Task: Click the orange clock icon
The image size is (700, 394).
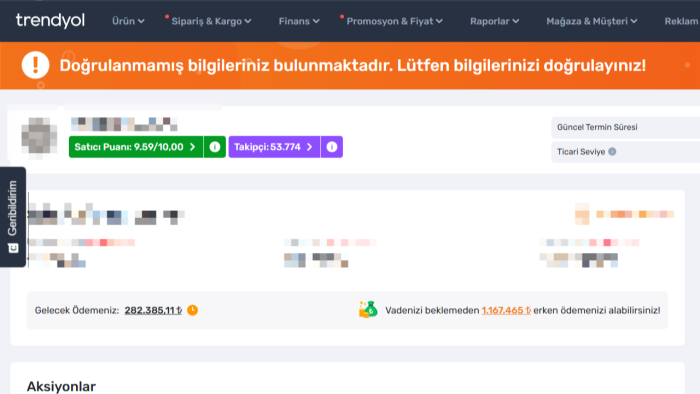Action: point(192,310)
